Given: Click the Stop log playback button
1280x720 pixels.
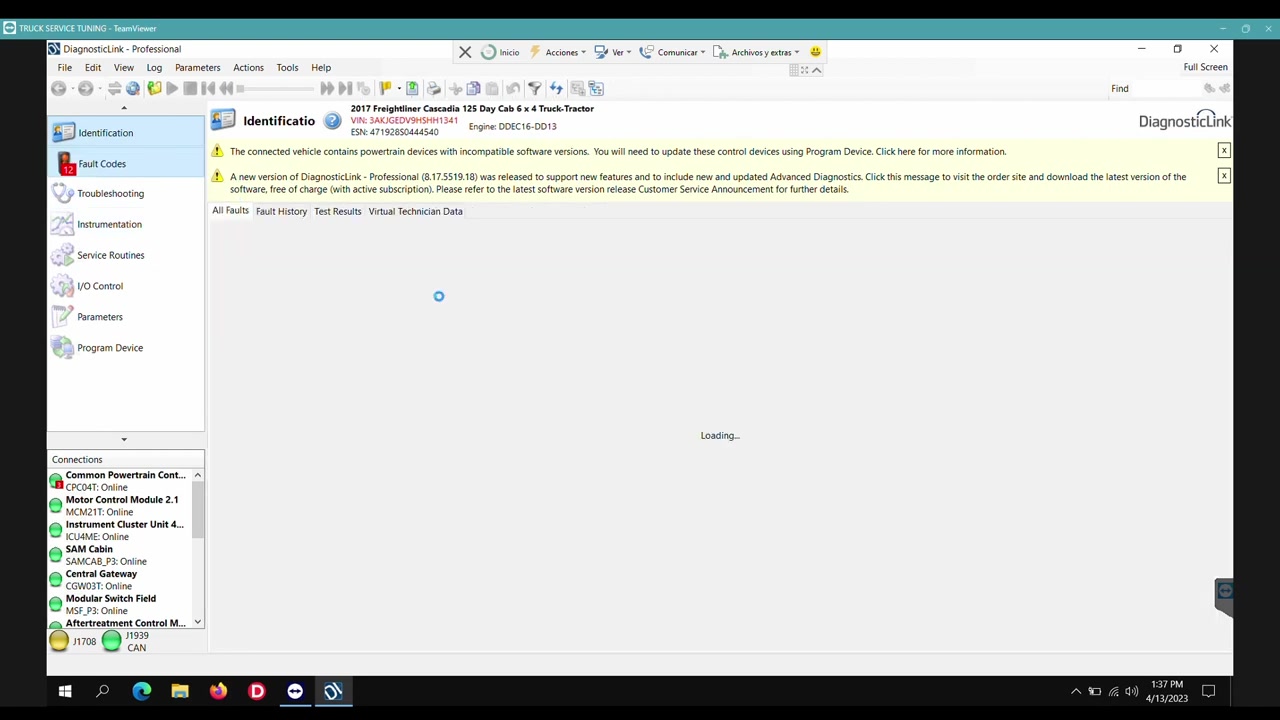Looking at the screenshot, I should (190, 89).
